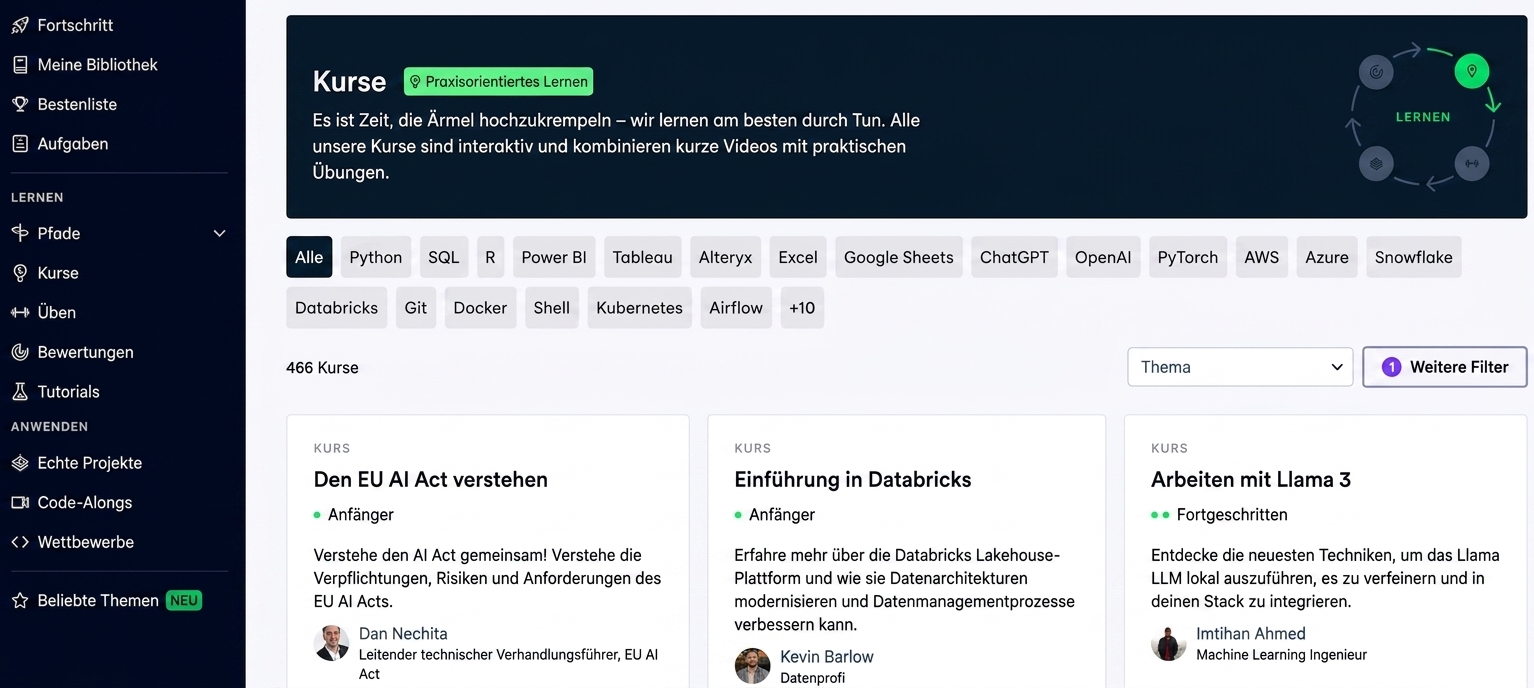This screenshot has width=1534, height=688.
Task: Filter courses by PyTorch
Action: 1188,257
